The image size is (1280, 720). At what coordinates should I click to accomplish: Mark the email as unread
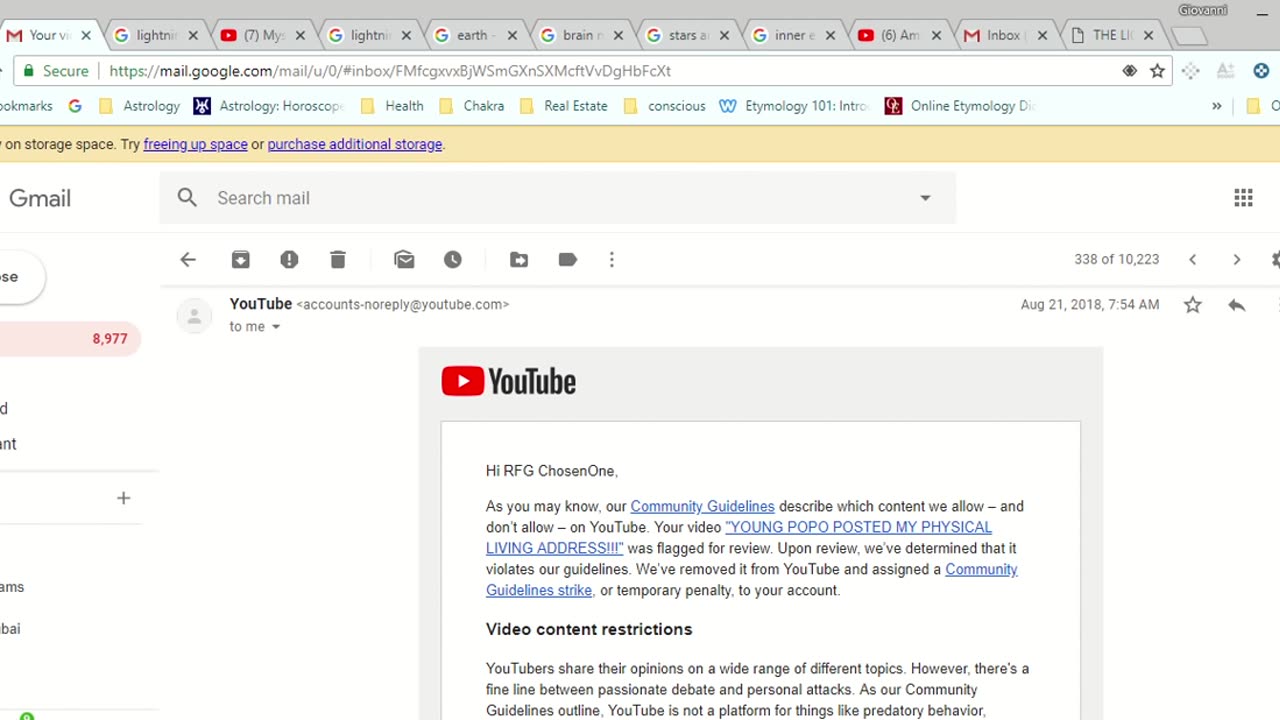(x=404, y=260)
